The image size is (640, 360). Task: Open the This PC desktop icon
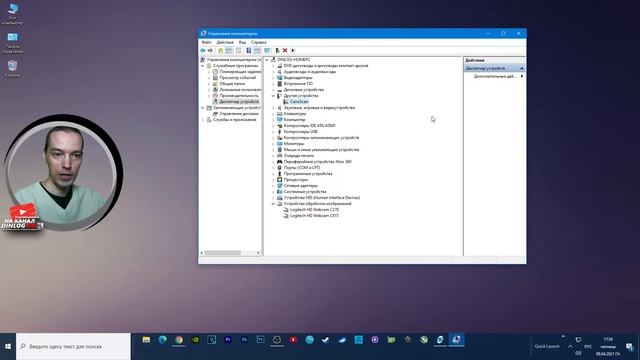[x=12, y=14]
